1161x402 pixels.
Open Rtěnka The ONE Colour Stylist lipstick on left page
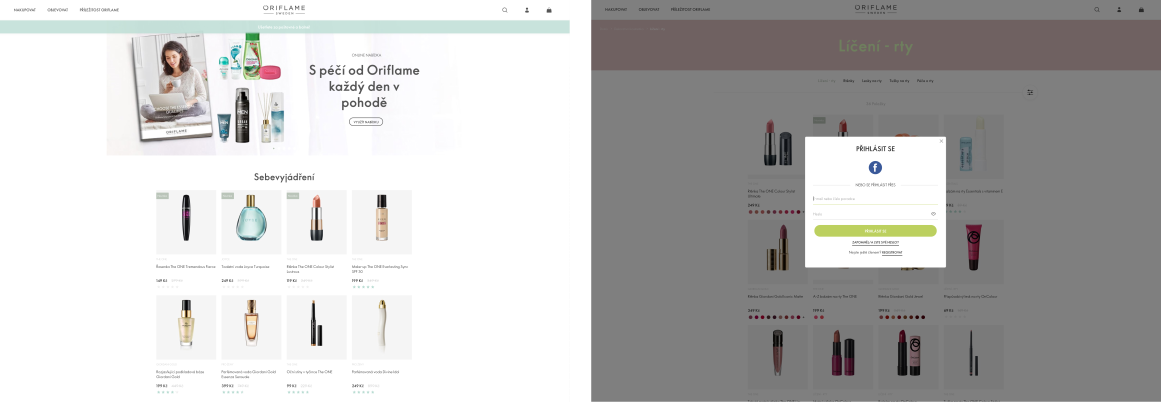click(x=316, y=221)
